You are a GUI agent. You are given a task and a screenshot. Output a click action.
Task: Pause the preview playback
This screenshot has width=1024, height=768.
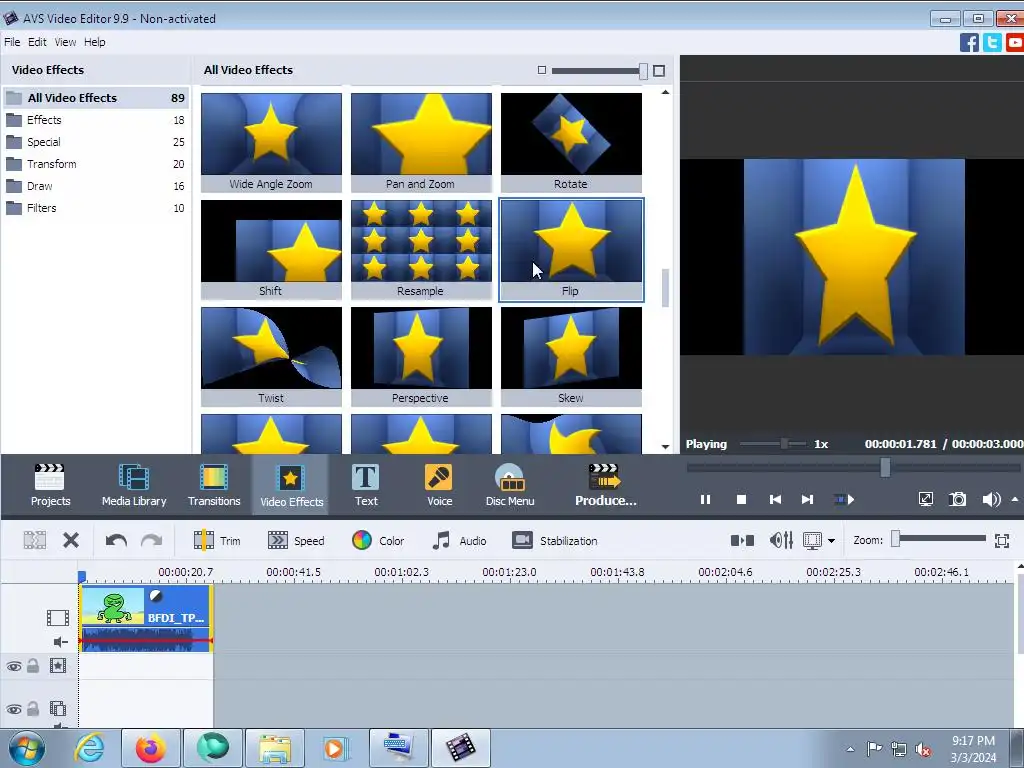point(705,500)
